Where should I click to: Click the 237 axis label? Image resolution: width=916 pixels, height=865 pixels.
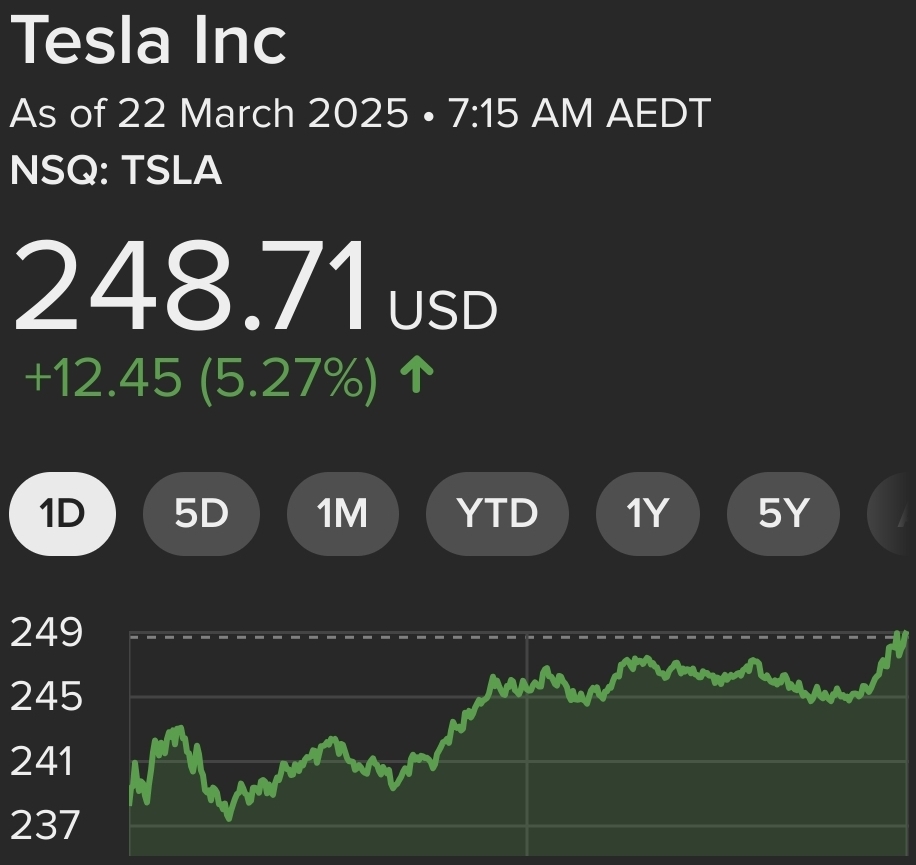(x=46, y=826)
